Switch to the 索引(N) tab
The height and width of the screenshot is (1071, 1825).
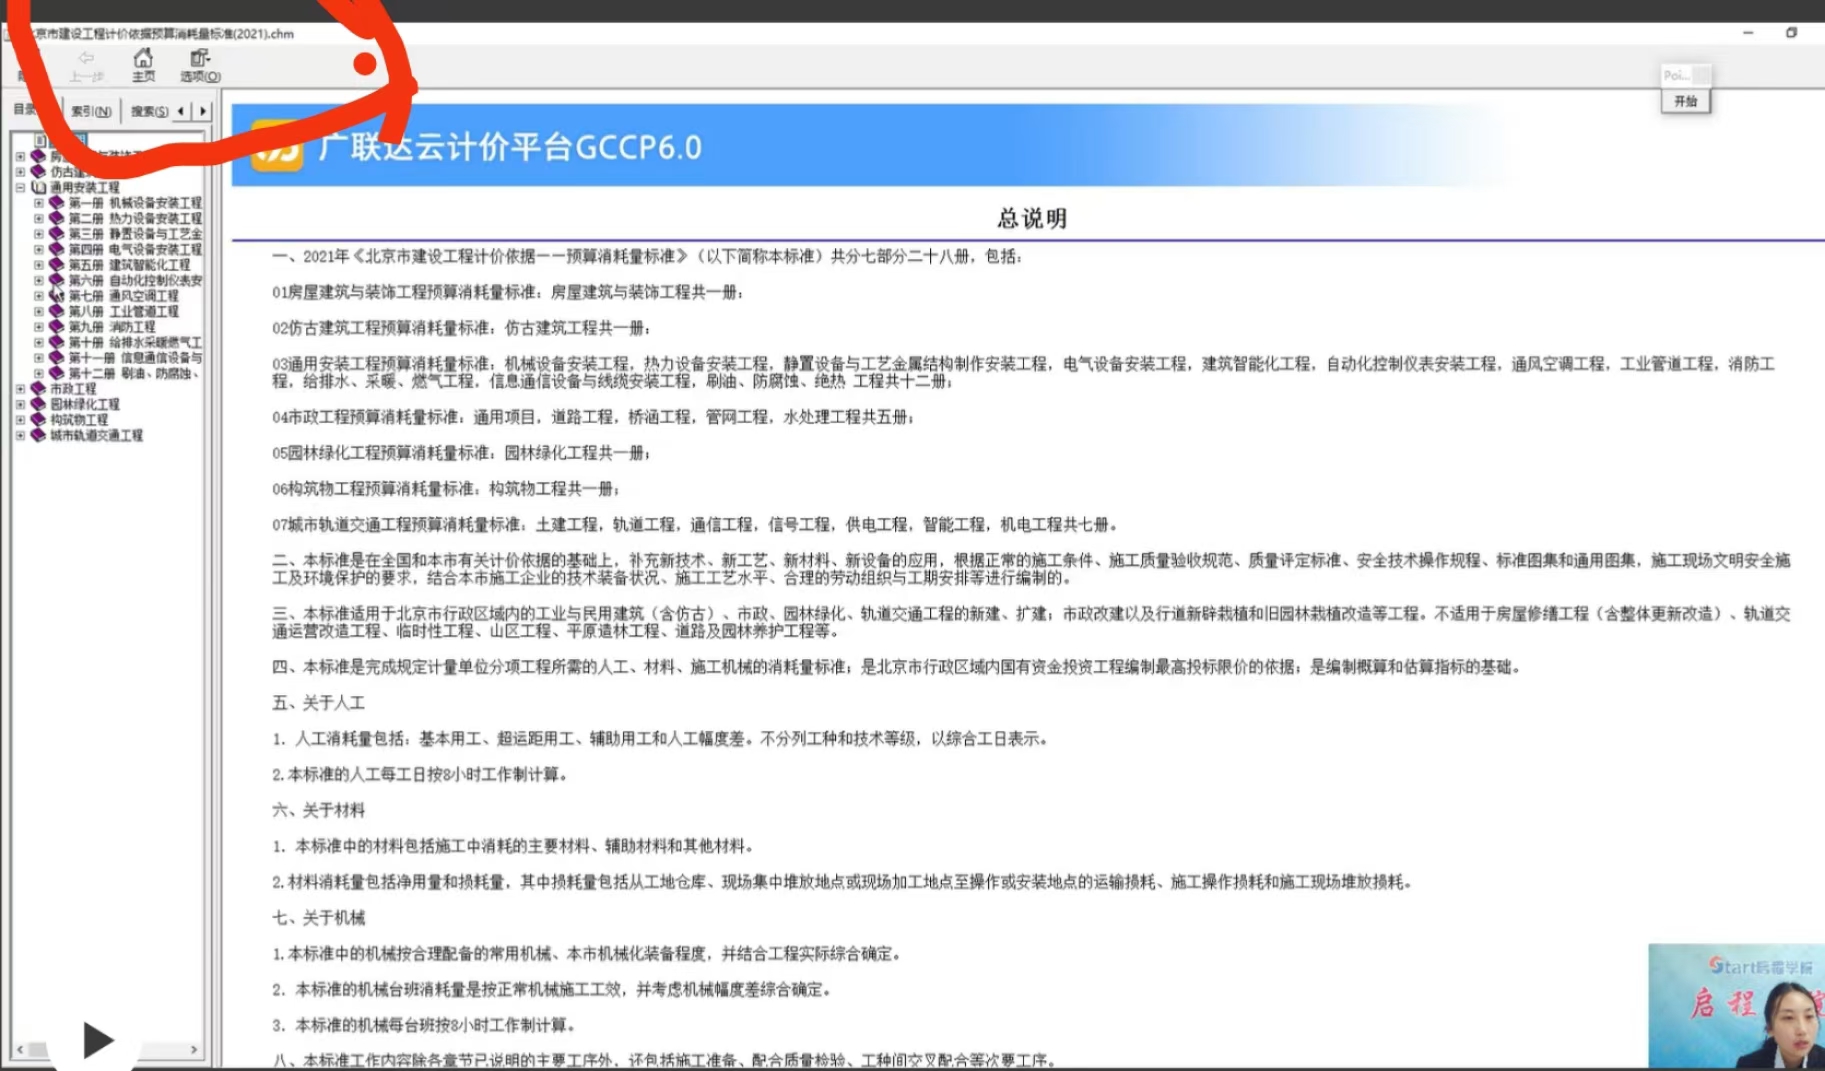pyautogui.click(x=91, y=111)
